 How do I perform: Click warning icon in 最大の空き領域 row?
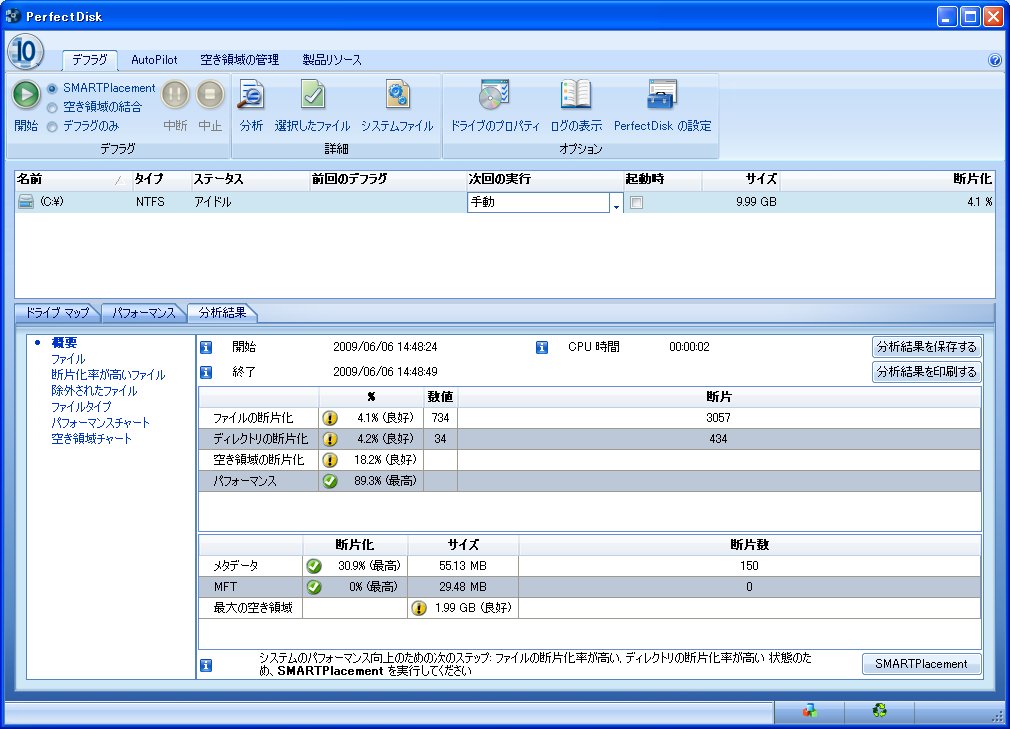419,608
